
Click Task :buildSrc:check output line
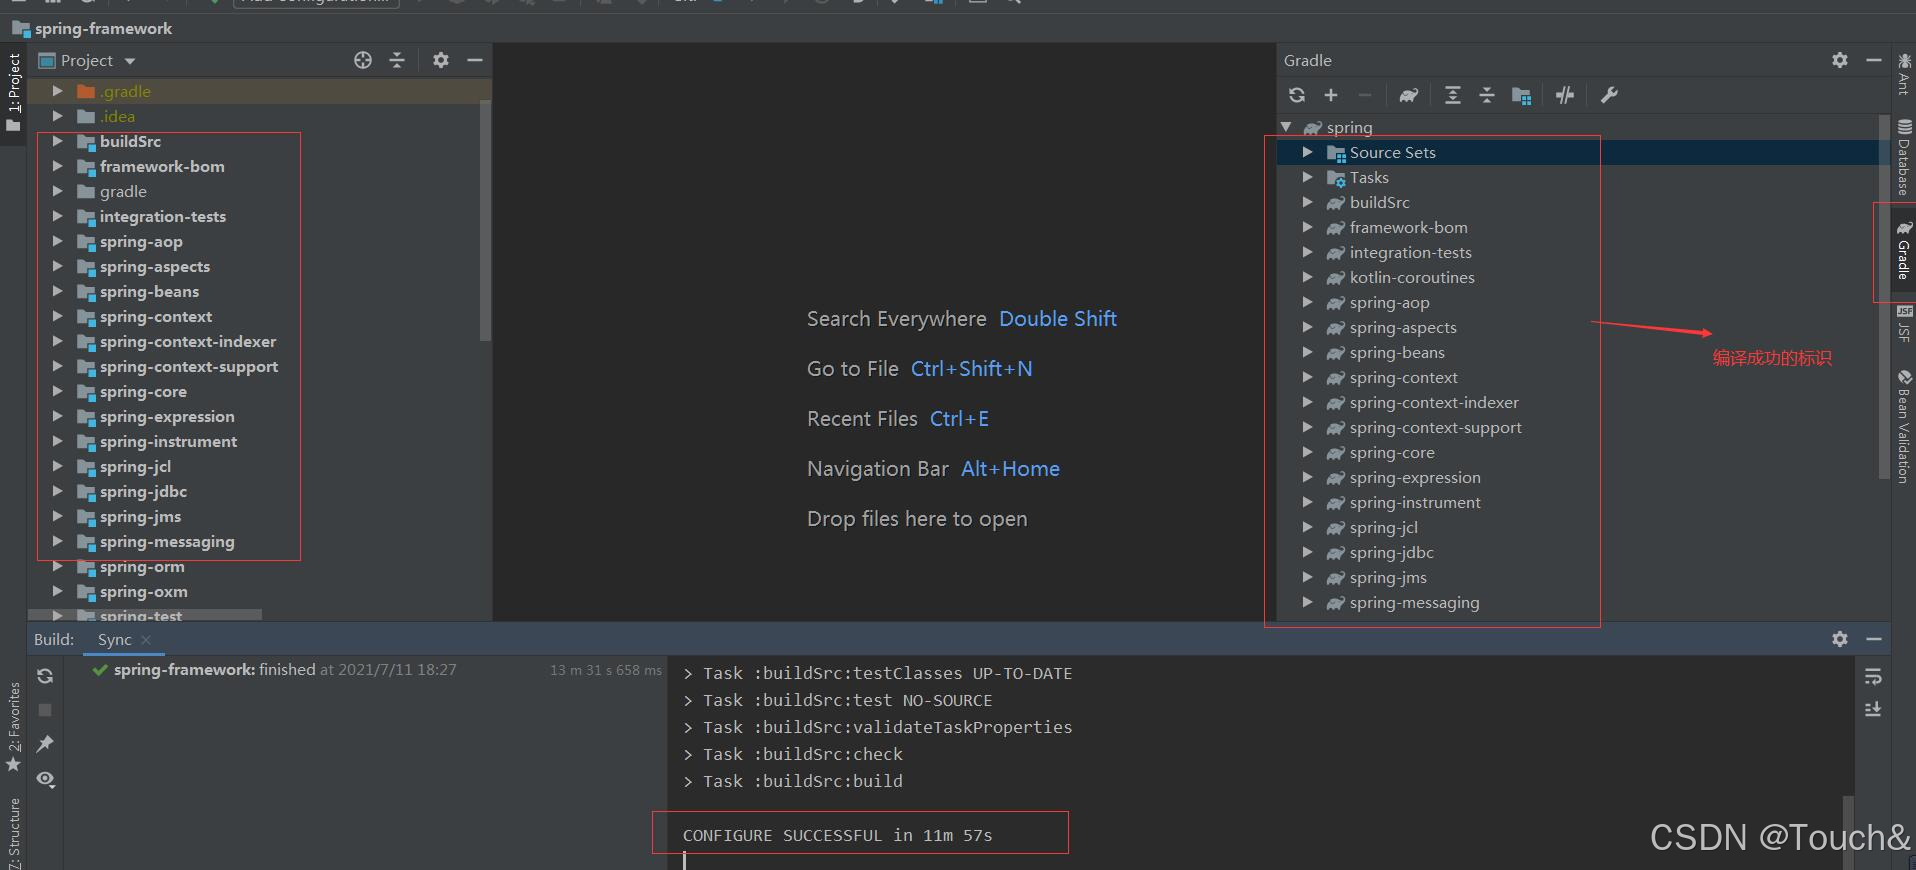coord(793,754)
